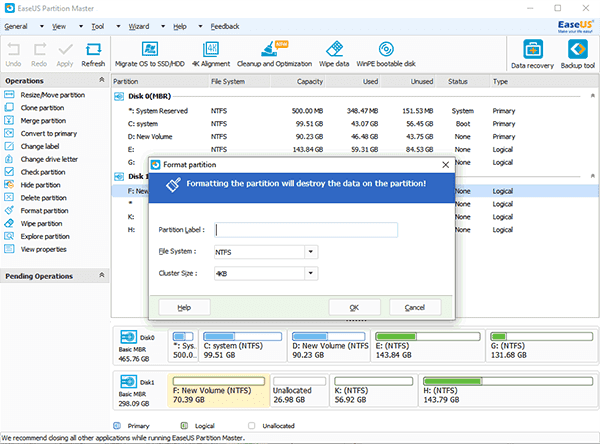Run Check partition operation
The height and width of the screenshot is (444, 600).
click(x=35, y=172)
